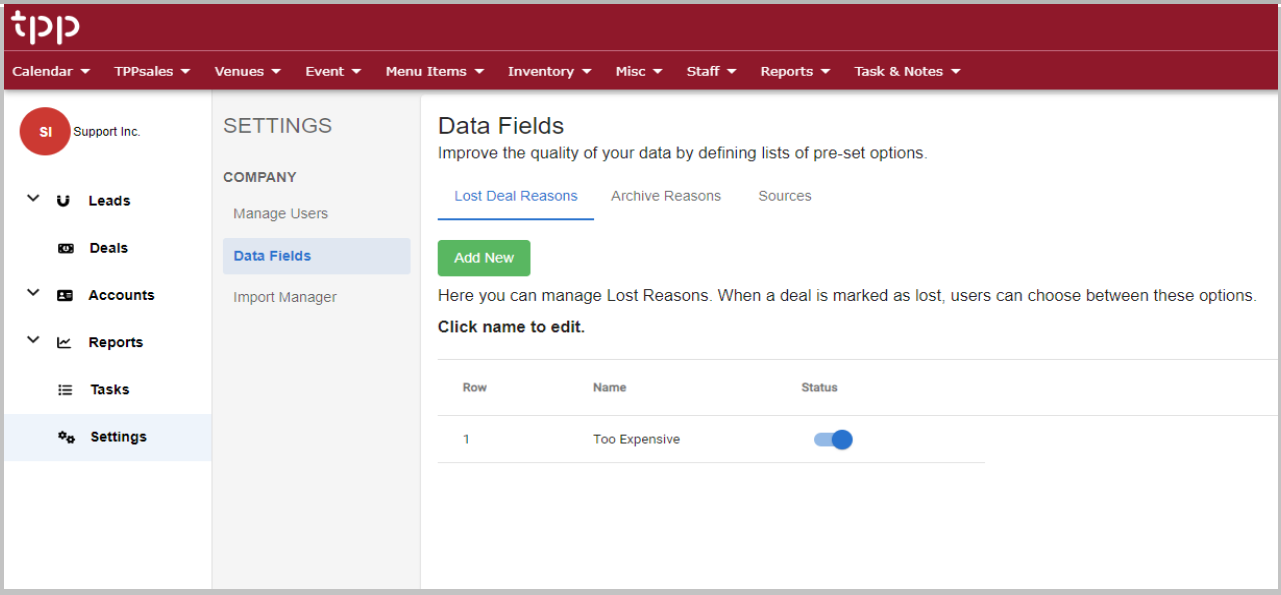Click the Data Fields page heading

click(501, 126)
